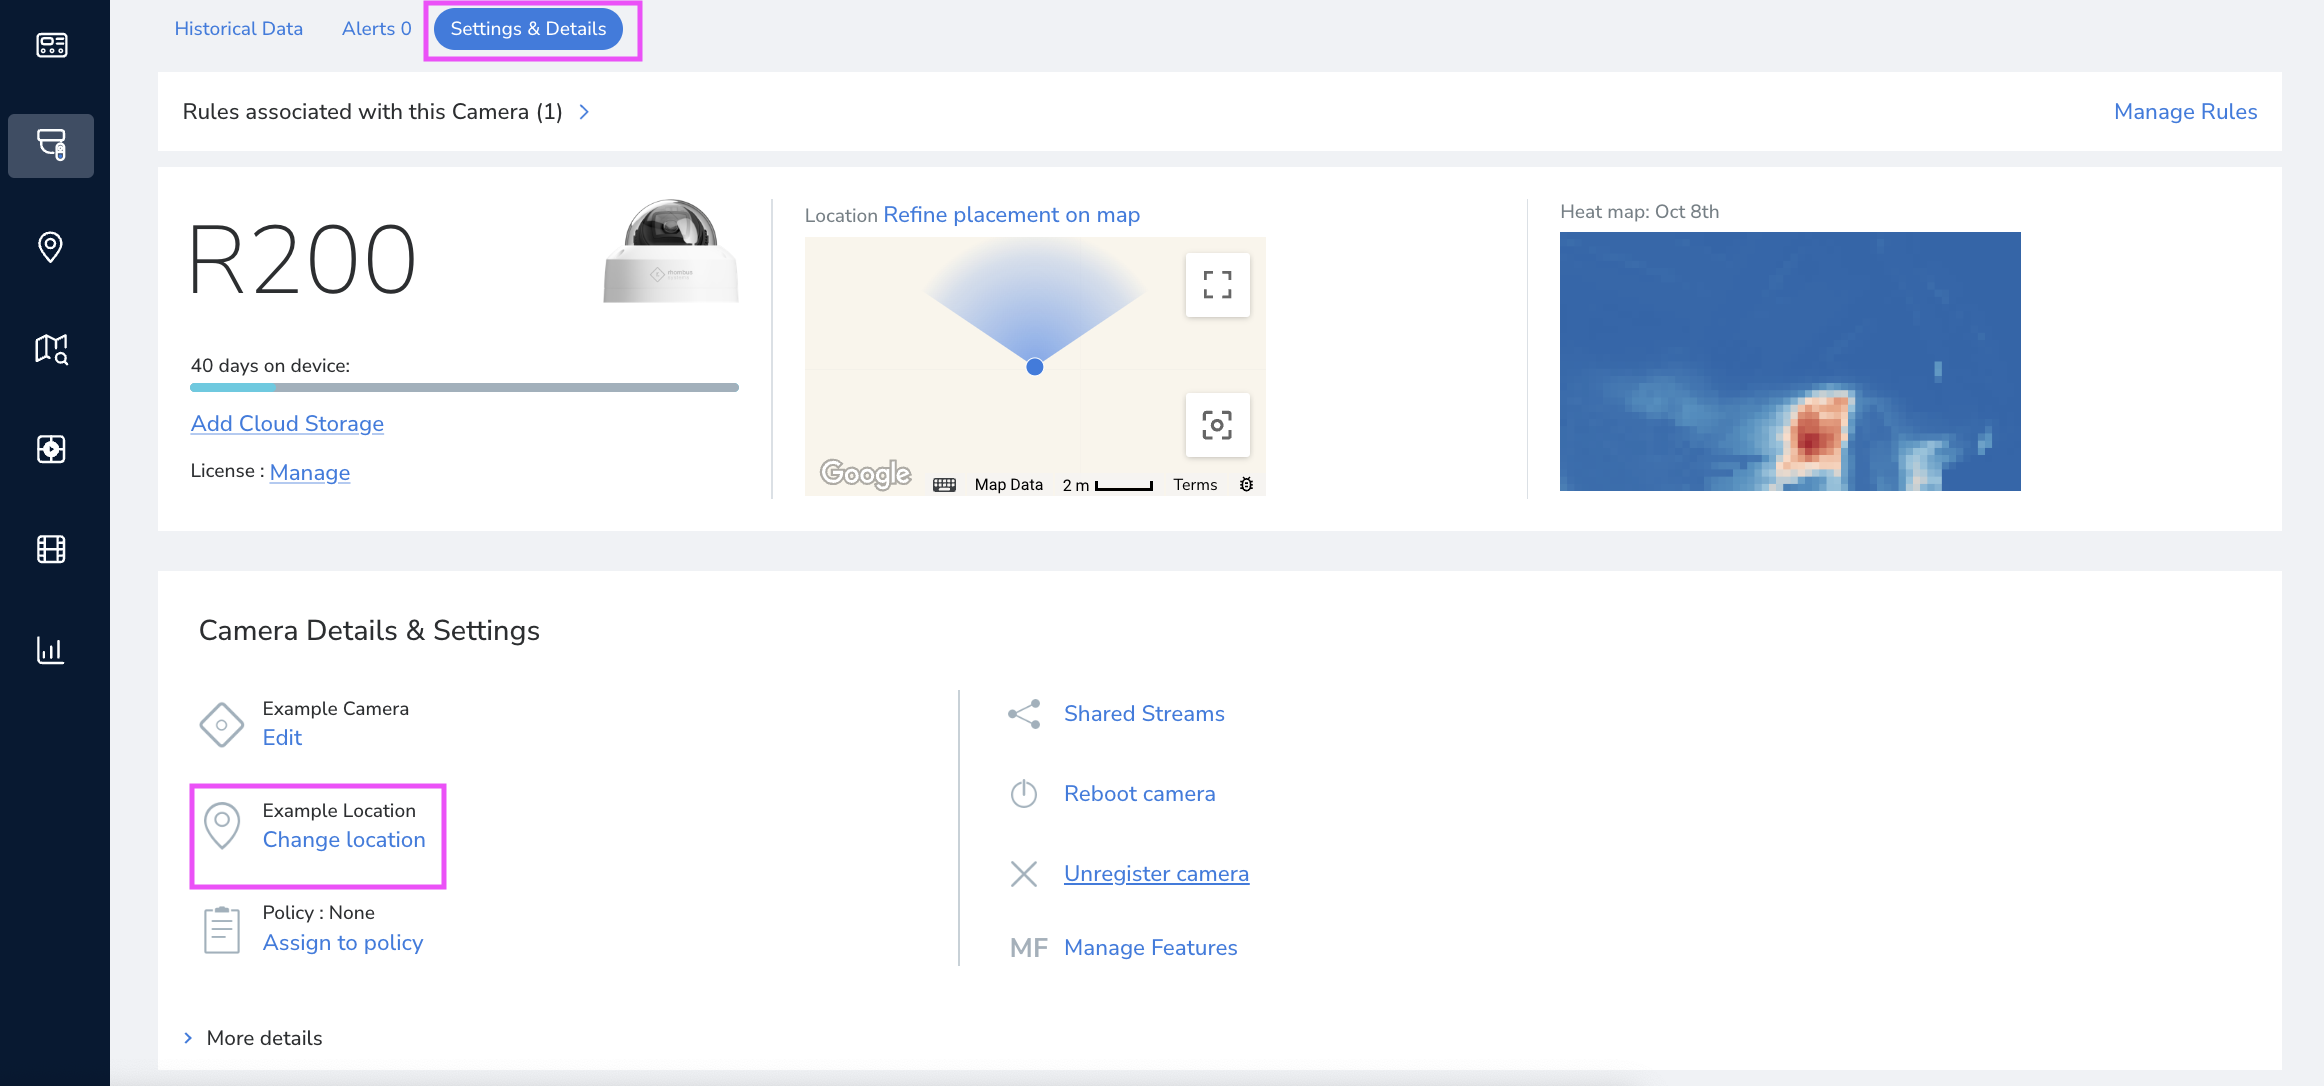Switch to the Alerts tab
This screenshot has width=2324, height=1086.
click(376, 28)
